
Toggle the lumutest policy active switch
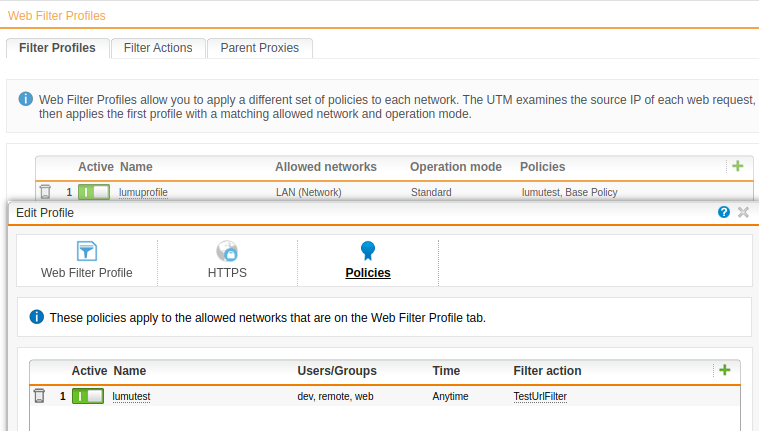tap(88, 396)
